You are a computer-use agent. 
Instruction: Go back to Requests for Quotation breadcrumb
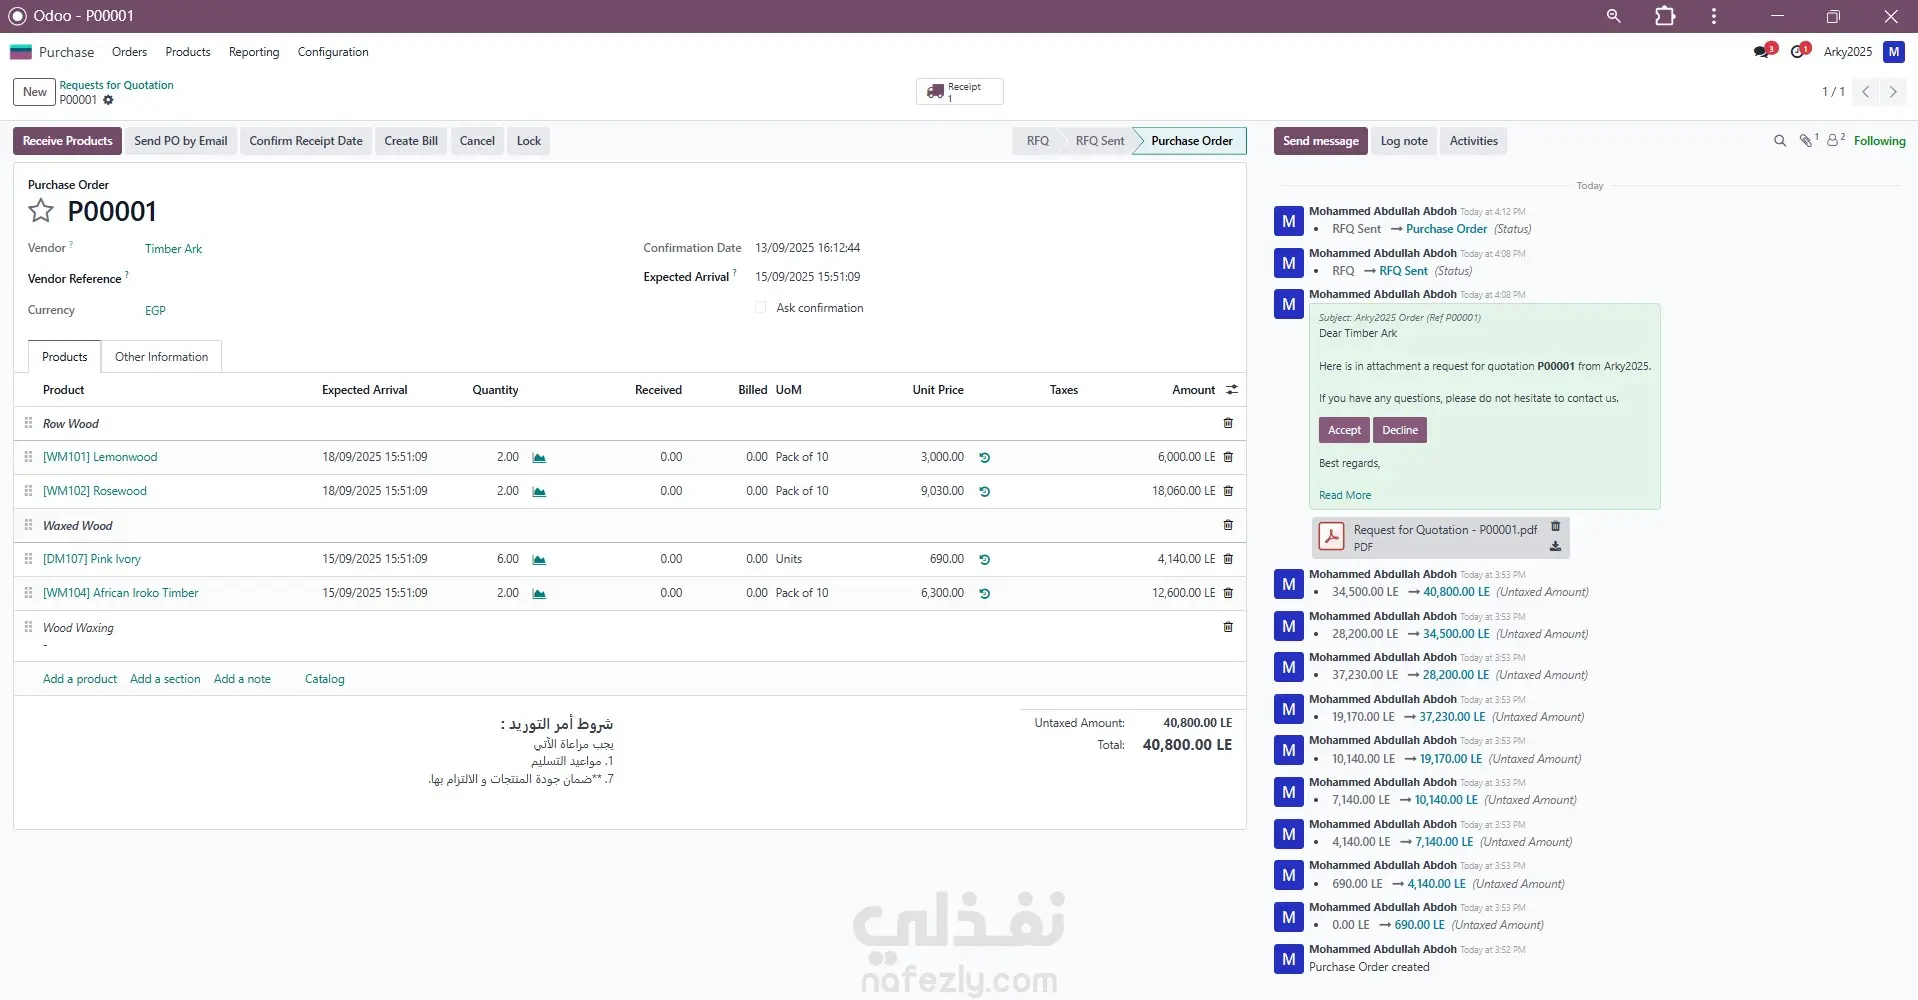(116, 85)
